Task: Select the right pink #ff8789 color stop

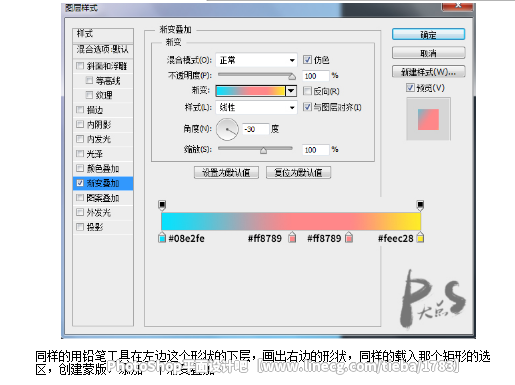Action: [x=349, y=237]
